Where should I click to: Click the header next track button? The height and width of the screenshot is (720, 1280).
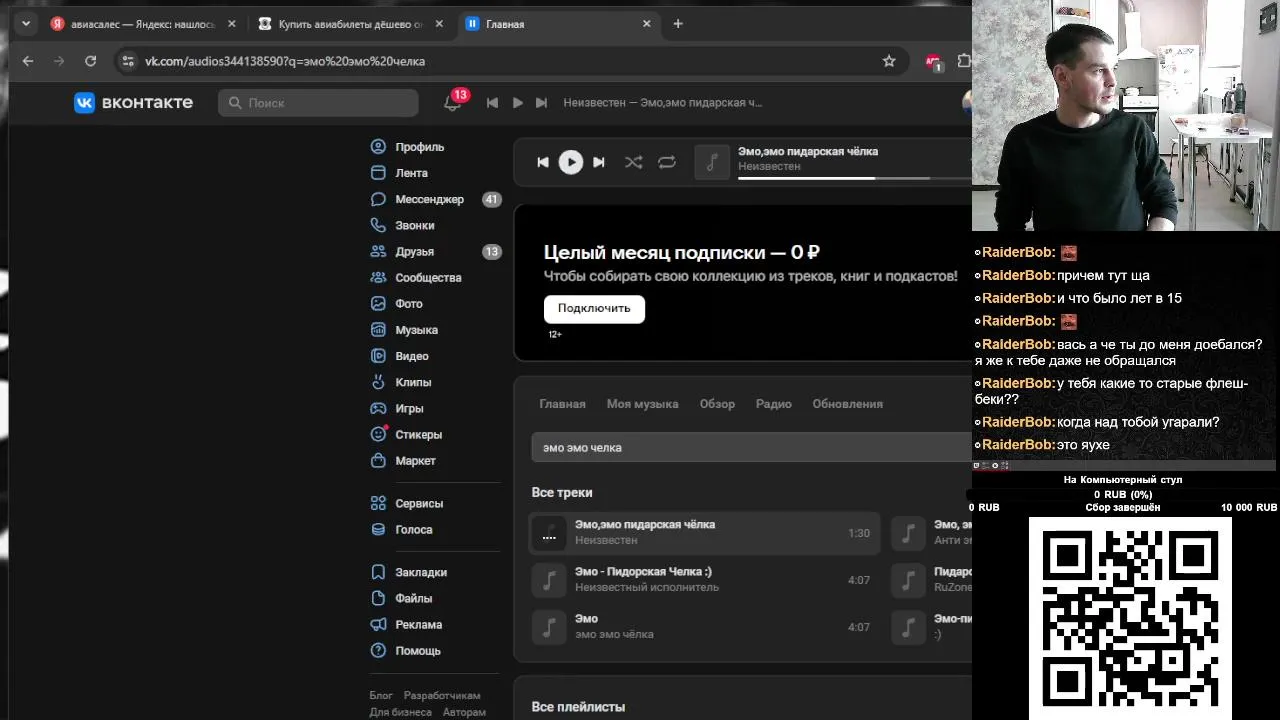coord(541,102)
